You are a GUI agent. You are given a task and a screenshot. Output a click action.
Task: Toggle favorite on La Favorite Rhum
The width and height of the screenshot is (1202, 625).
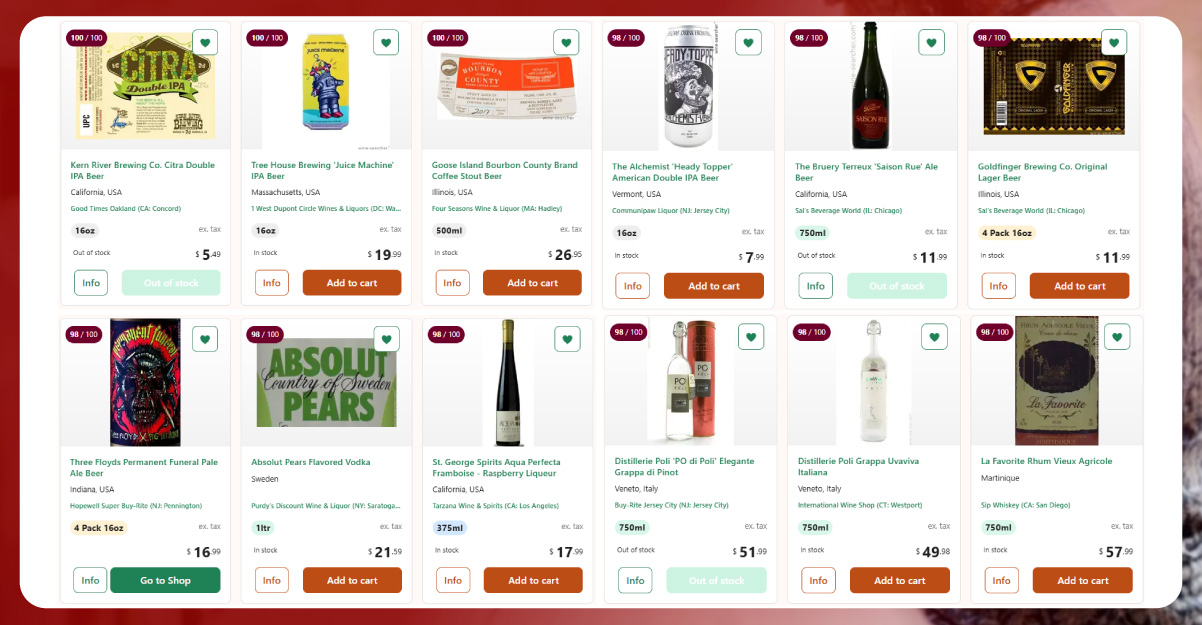pos(1116,337)
